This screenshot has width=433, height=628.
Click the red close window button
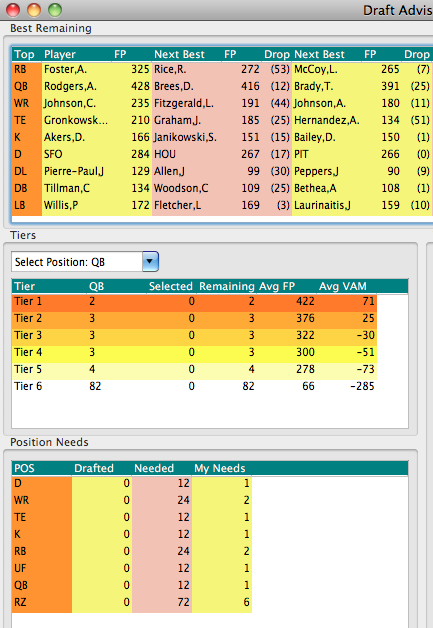pyautogui.click(x=13, y=10)
